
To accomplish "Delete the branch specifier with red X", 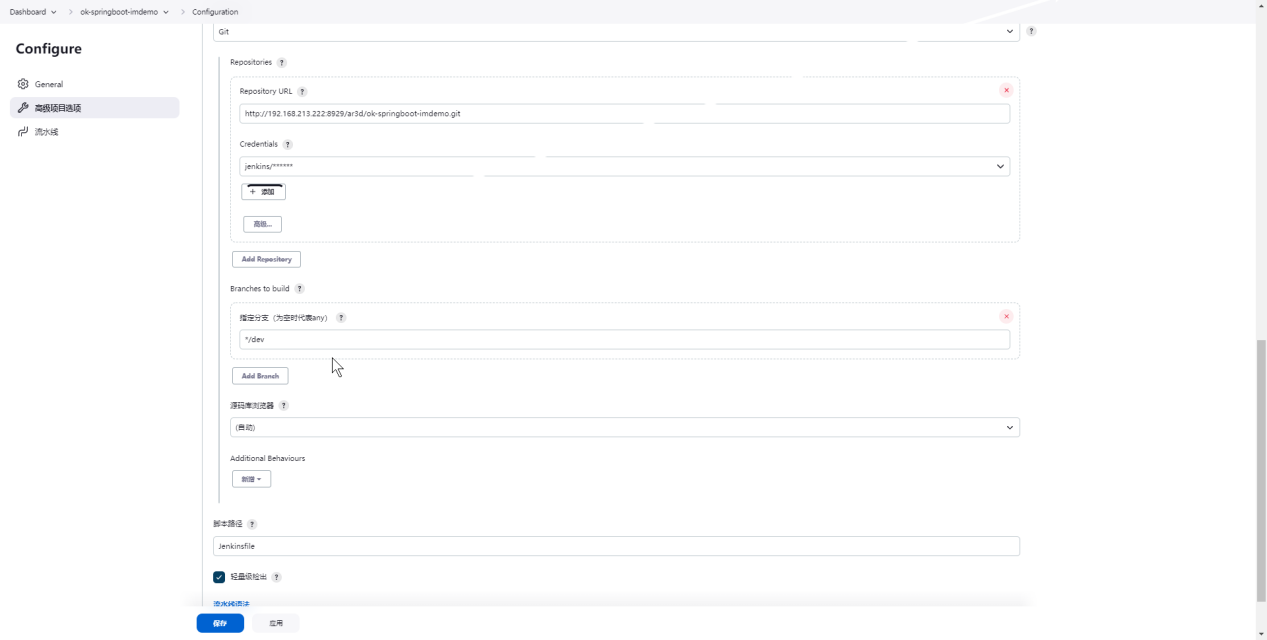I will click(x=1006, y=316).
